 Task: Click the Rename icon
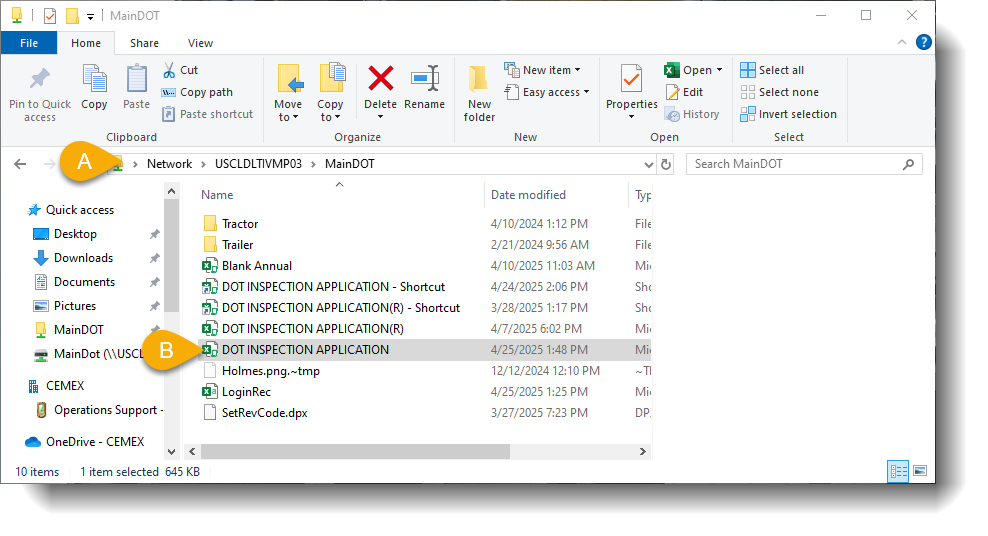pyautogui.click(x=425, y=79)
